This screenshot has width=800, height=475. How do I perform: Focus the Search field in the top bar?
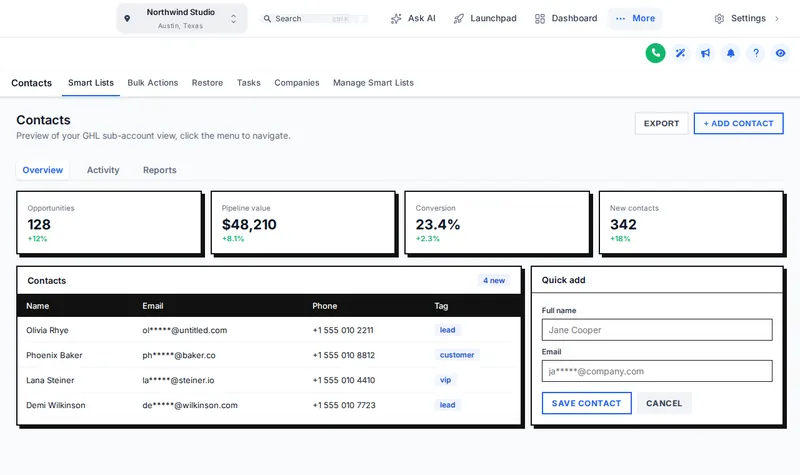click(315, 18)
